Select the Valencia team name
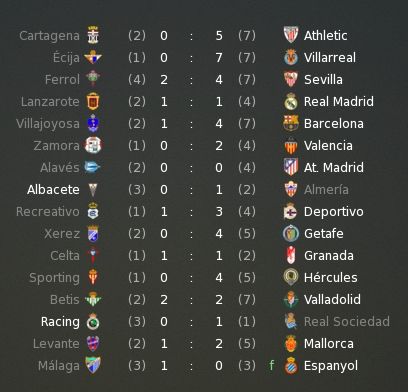 click(x=328, y=145)
